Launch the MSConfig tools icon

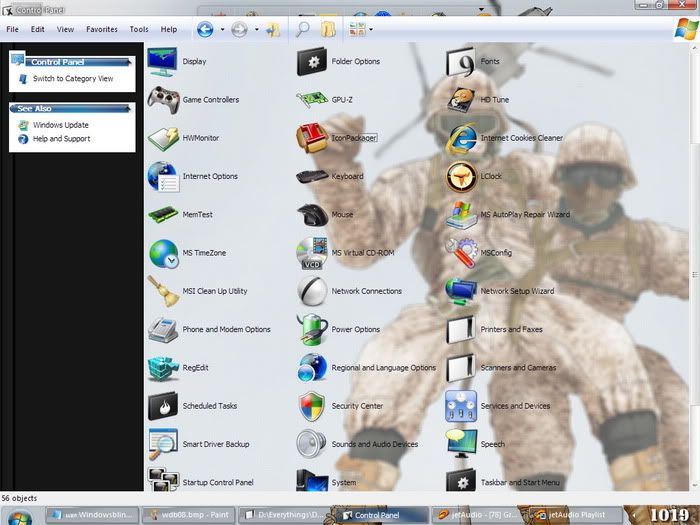tap(462, 253)
